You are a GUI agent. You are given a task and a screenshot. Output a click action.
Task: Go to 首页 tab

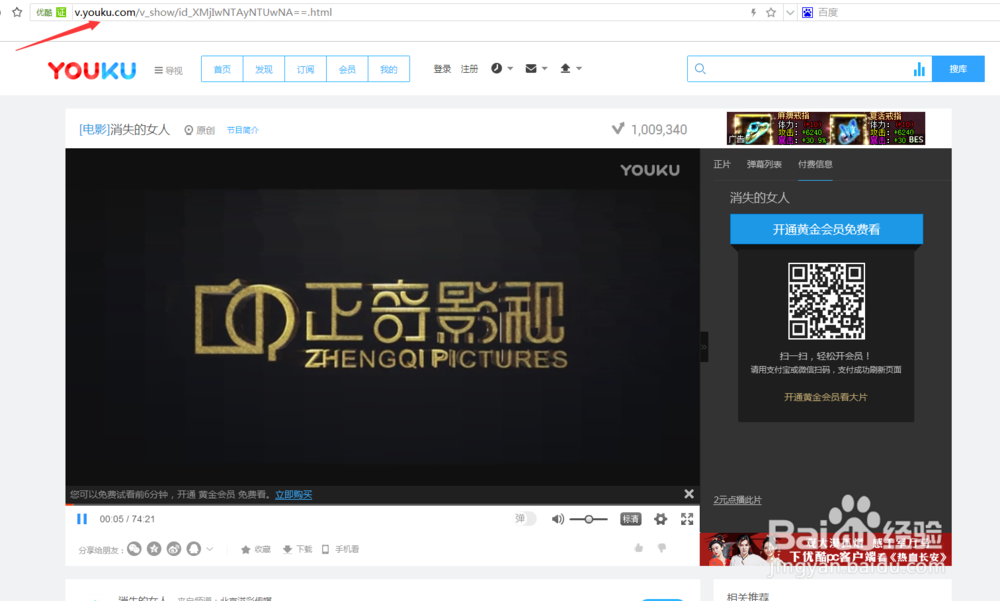pyautogui.click(x=222, y=69)
